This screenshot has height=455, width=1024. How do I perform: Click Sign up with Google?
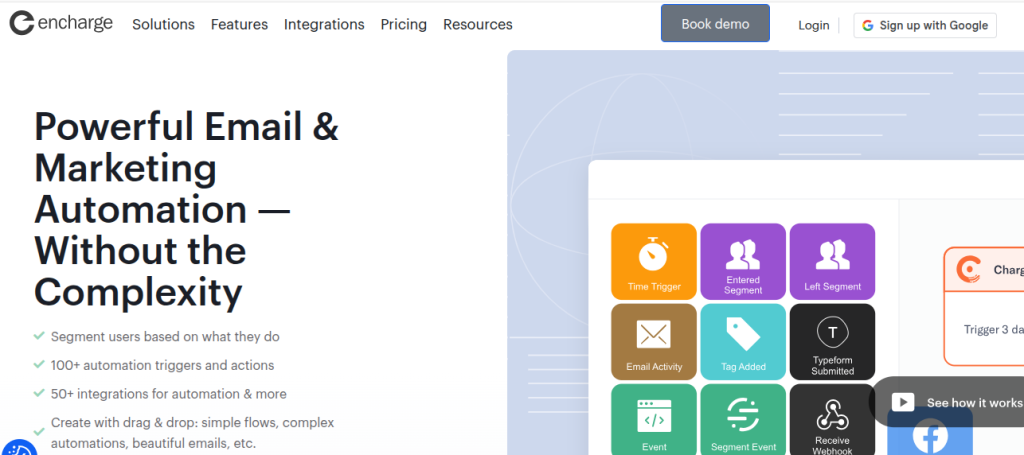(x=925, y=25)
